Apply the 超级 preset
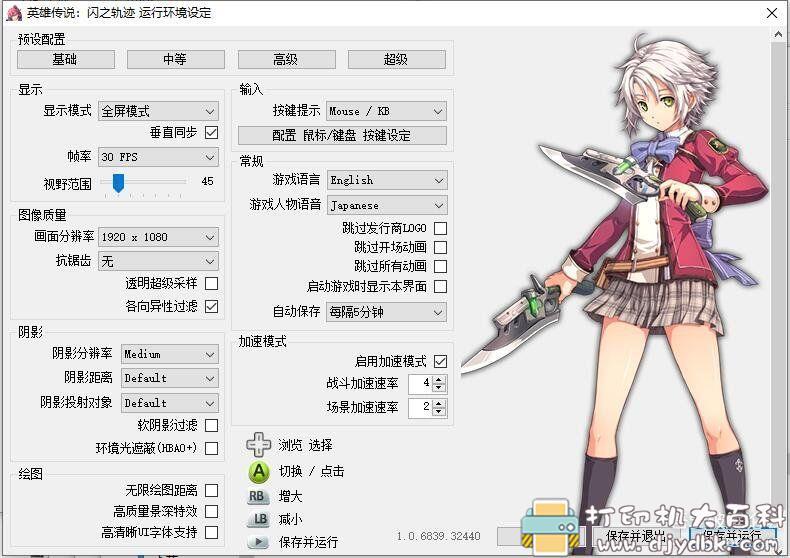Screen dimensions: 790x558 point(397,59)
